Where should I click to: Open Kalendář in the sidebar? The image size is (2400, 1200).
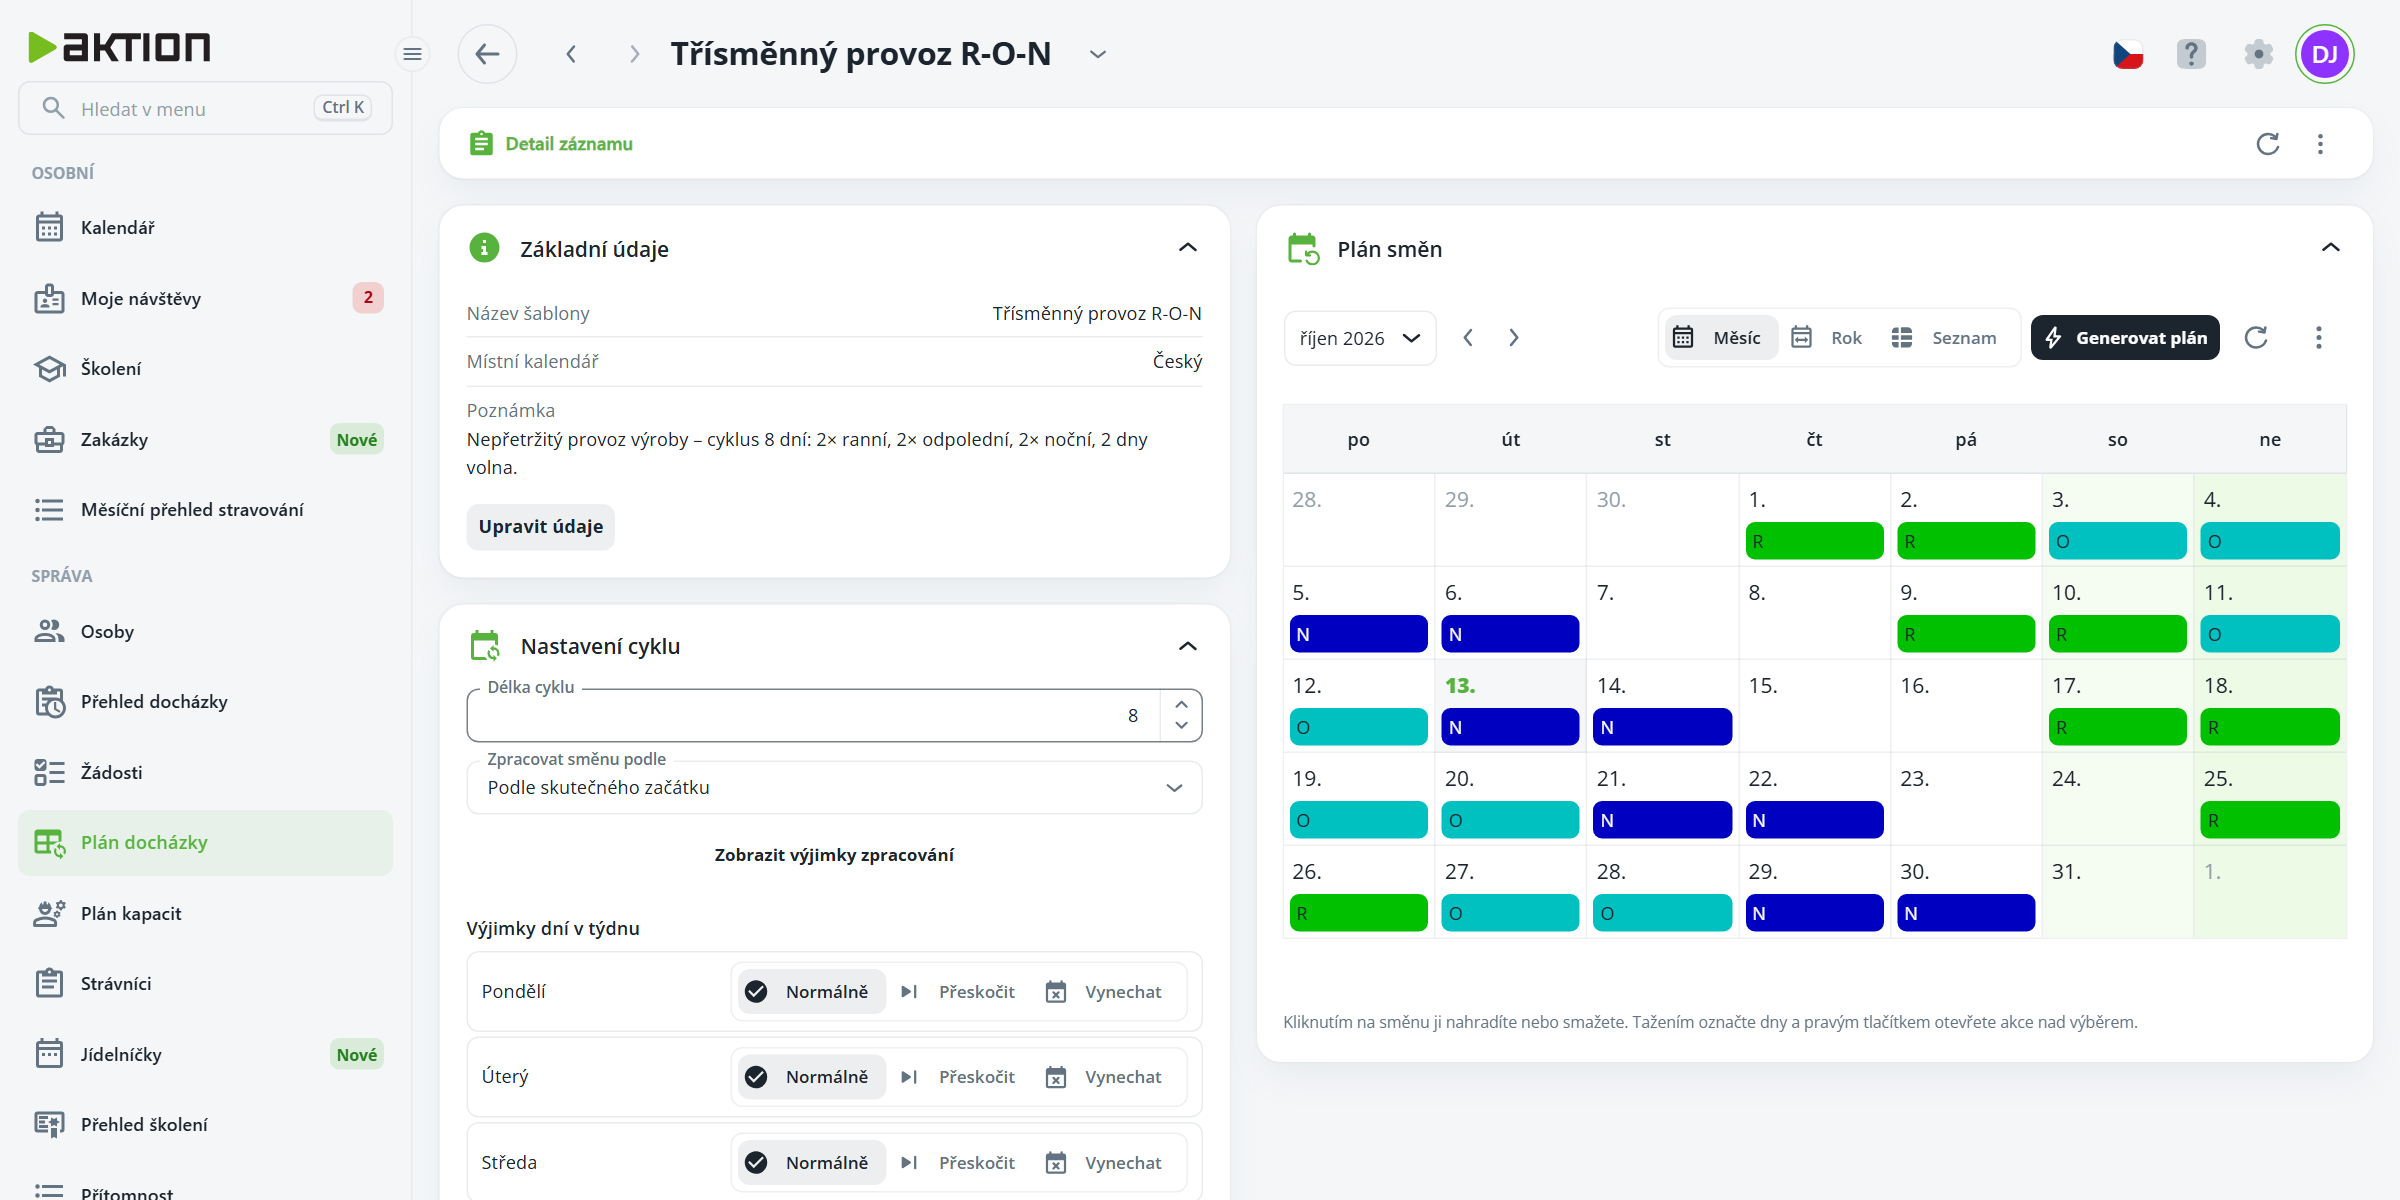point(205,228)
